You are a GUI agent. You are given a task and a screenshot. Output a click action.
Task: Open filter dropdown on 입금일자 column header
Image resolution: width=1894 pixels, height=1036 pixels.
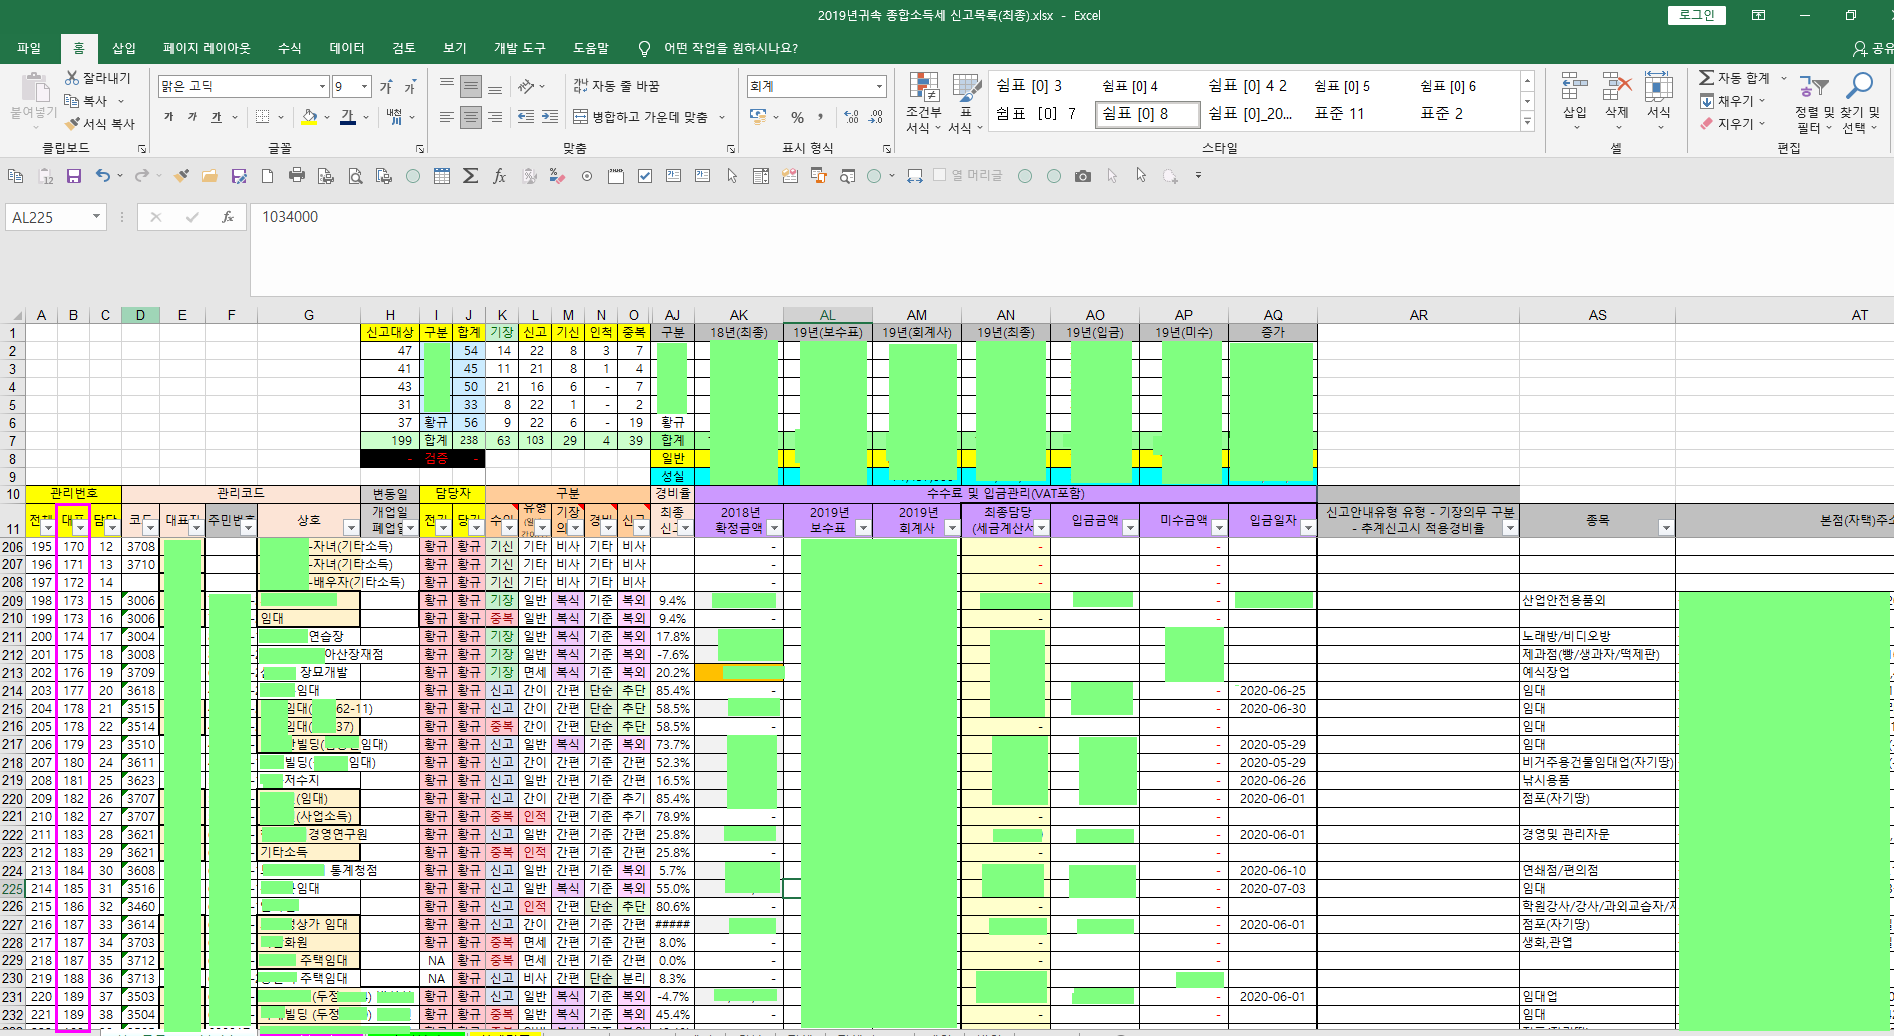tap(1307, 528)
